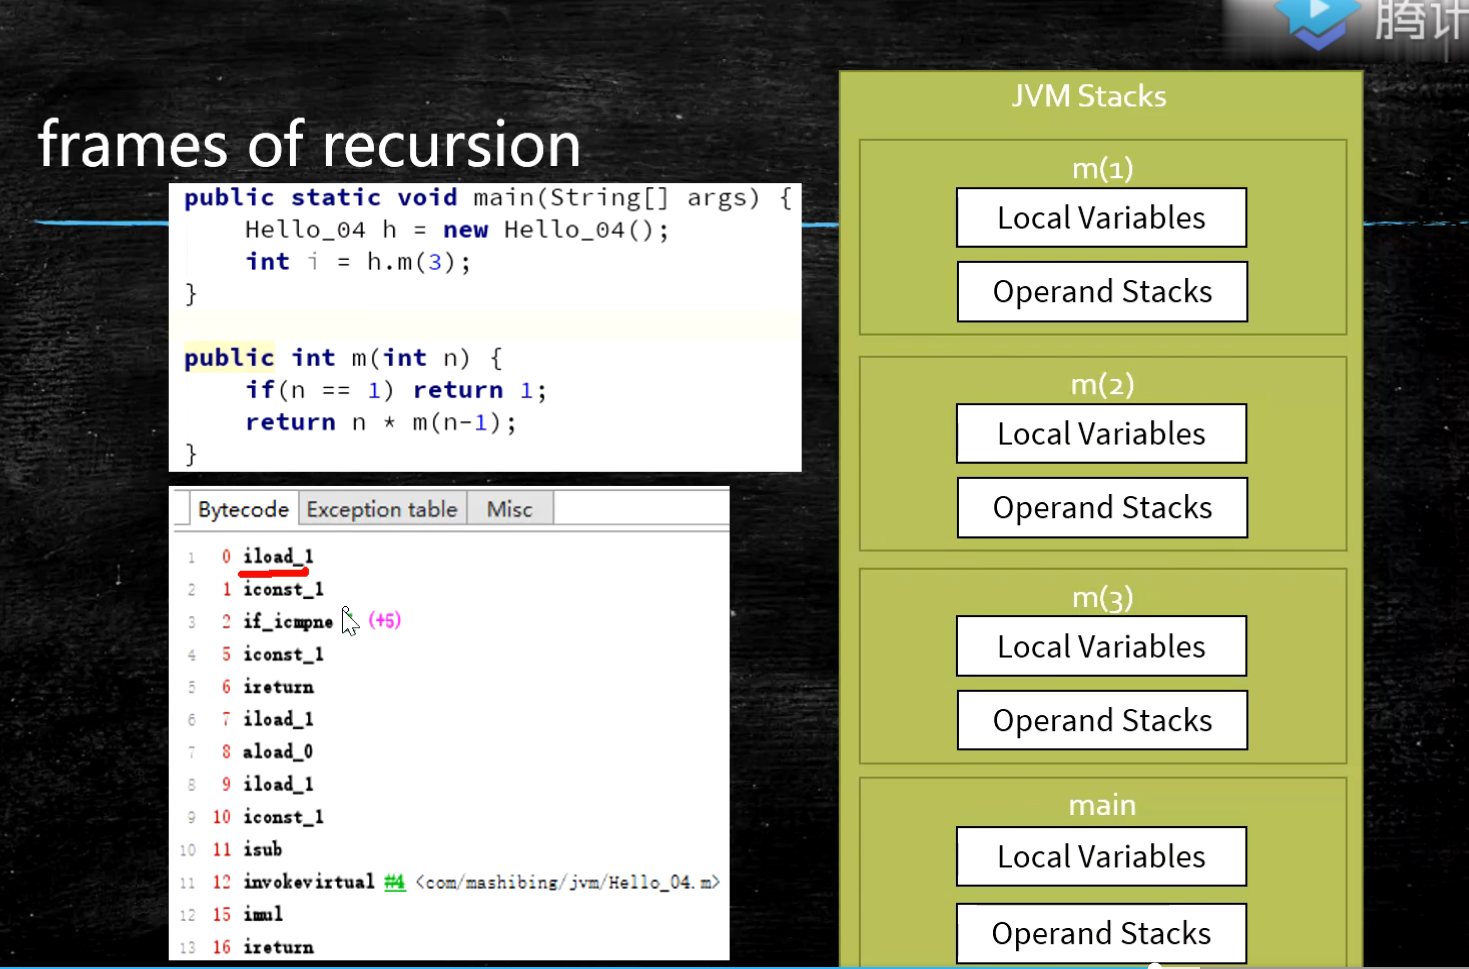Click the 'Hello_04 h = new Hello_04();' line

click(457, 230)
